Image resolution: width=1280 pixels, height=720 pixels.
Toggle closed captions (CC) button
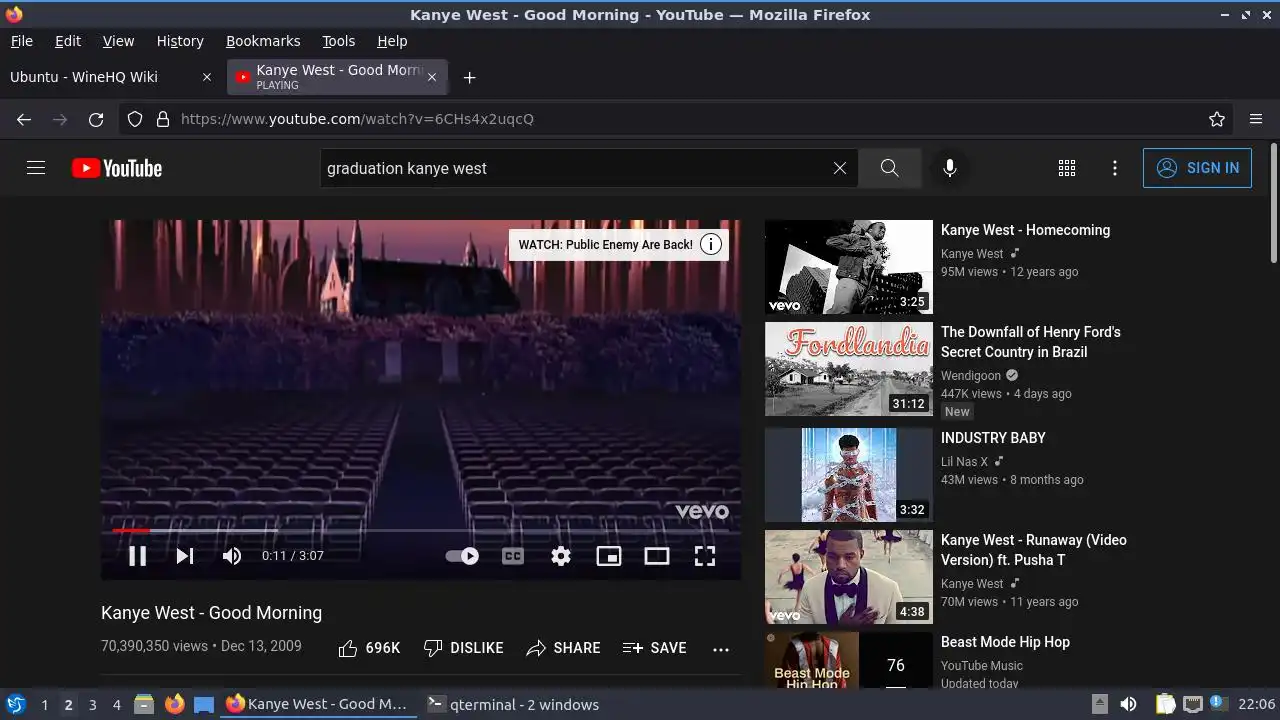(x=513, y=556)
